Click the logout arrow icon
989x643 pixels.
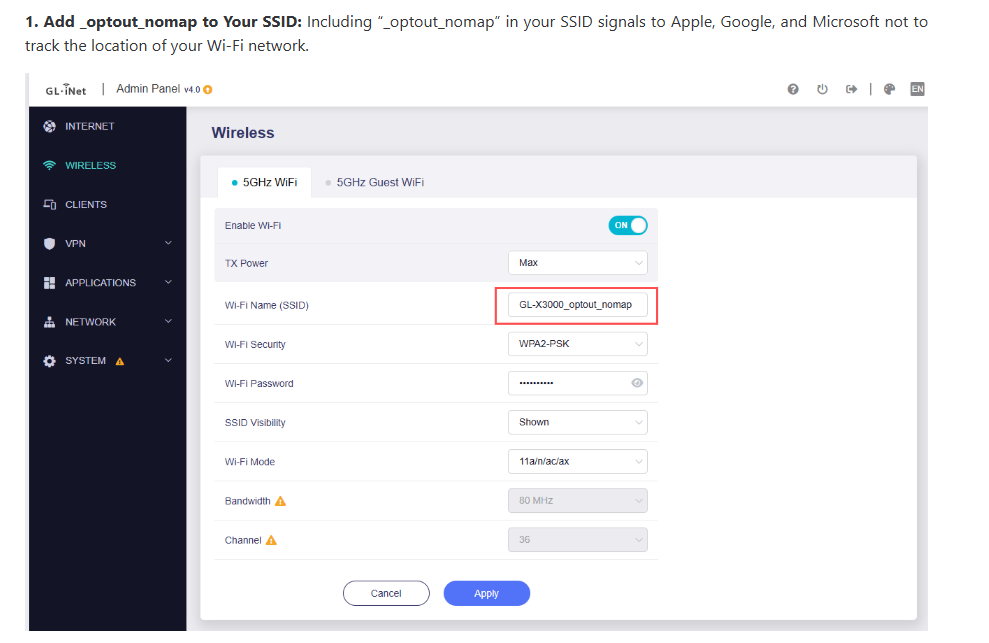point(851,89)
